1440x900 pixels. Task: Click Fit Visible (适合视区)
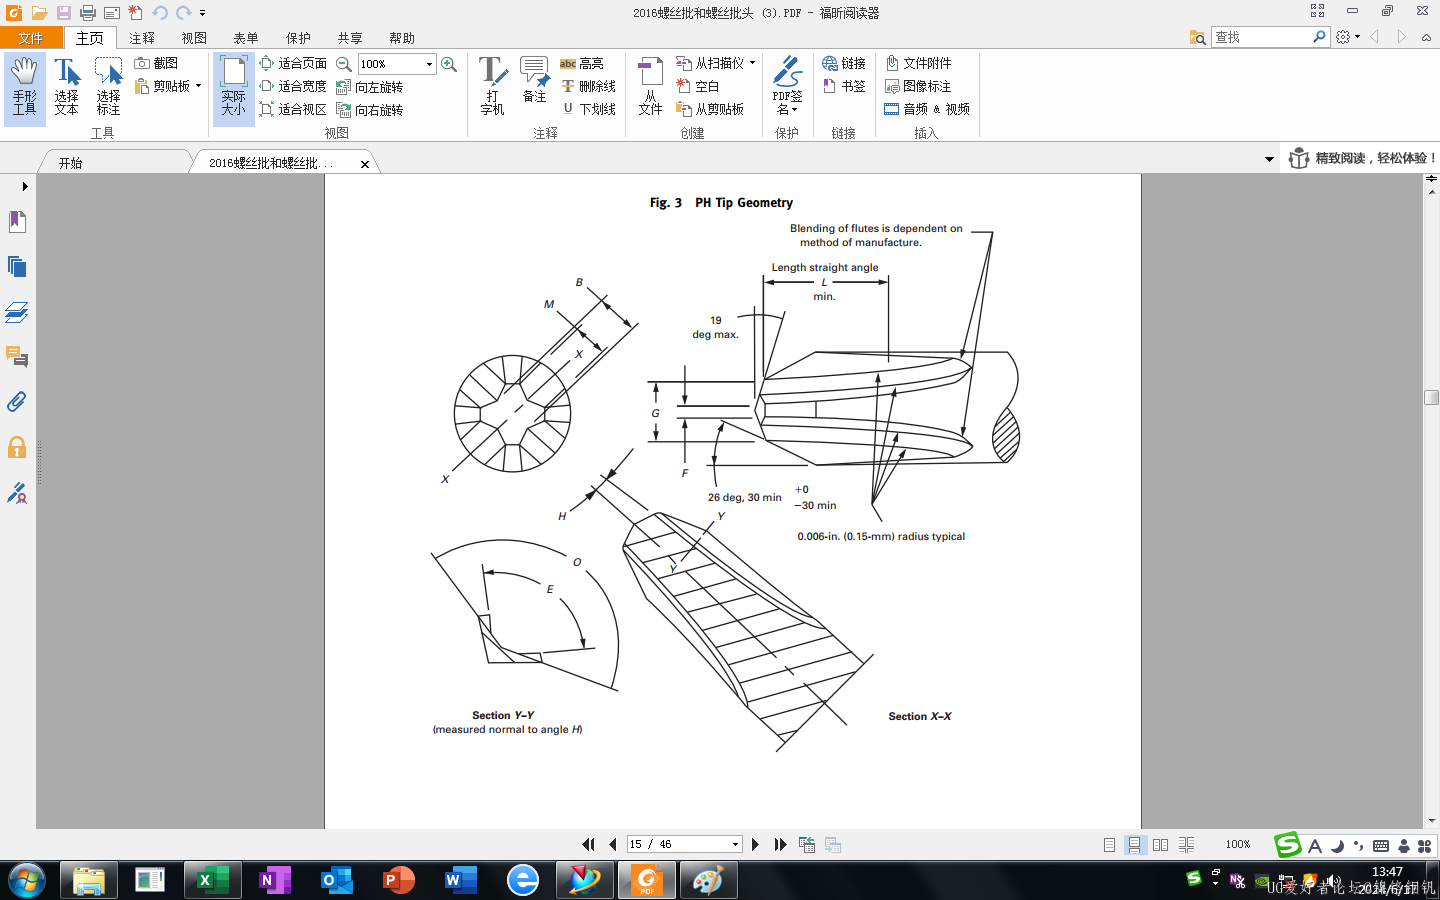(x=293, y=109)
